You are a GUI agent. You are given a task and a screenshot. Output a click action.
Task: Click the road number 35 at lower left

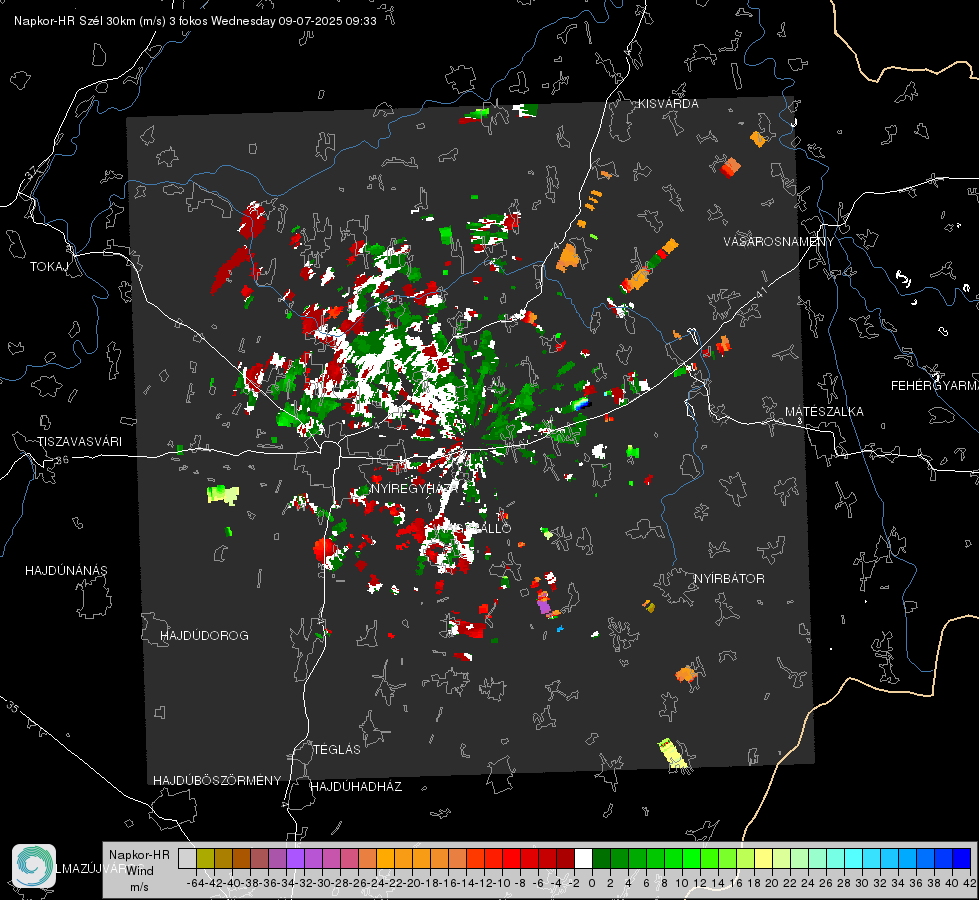[12, 706]
